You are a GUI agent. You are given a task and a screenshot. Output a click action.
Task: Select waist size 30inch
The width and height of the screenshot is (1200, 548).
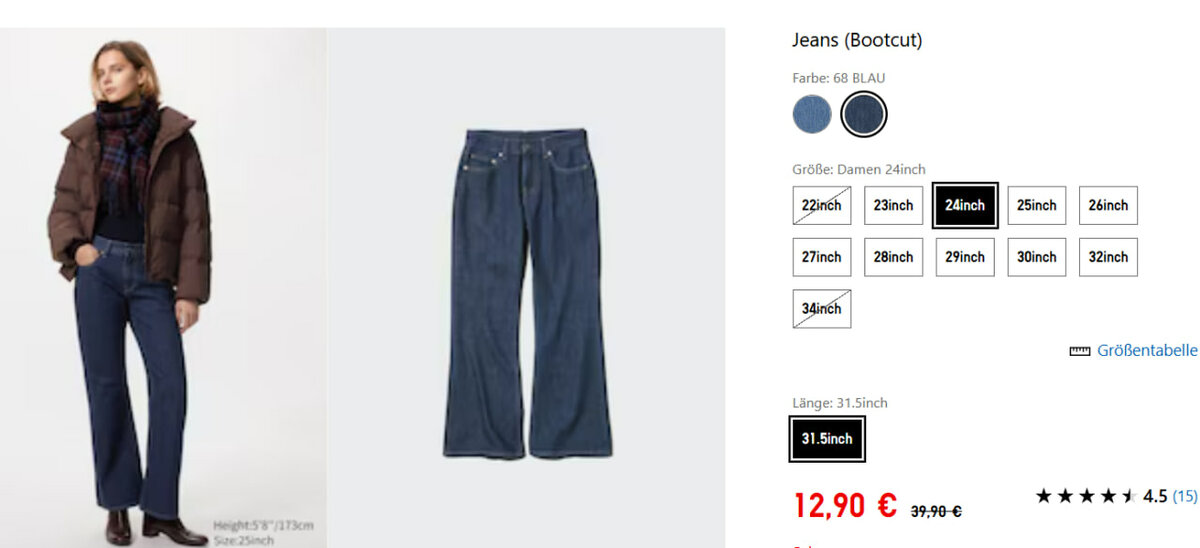tap(1037, 257)
